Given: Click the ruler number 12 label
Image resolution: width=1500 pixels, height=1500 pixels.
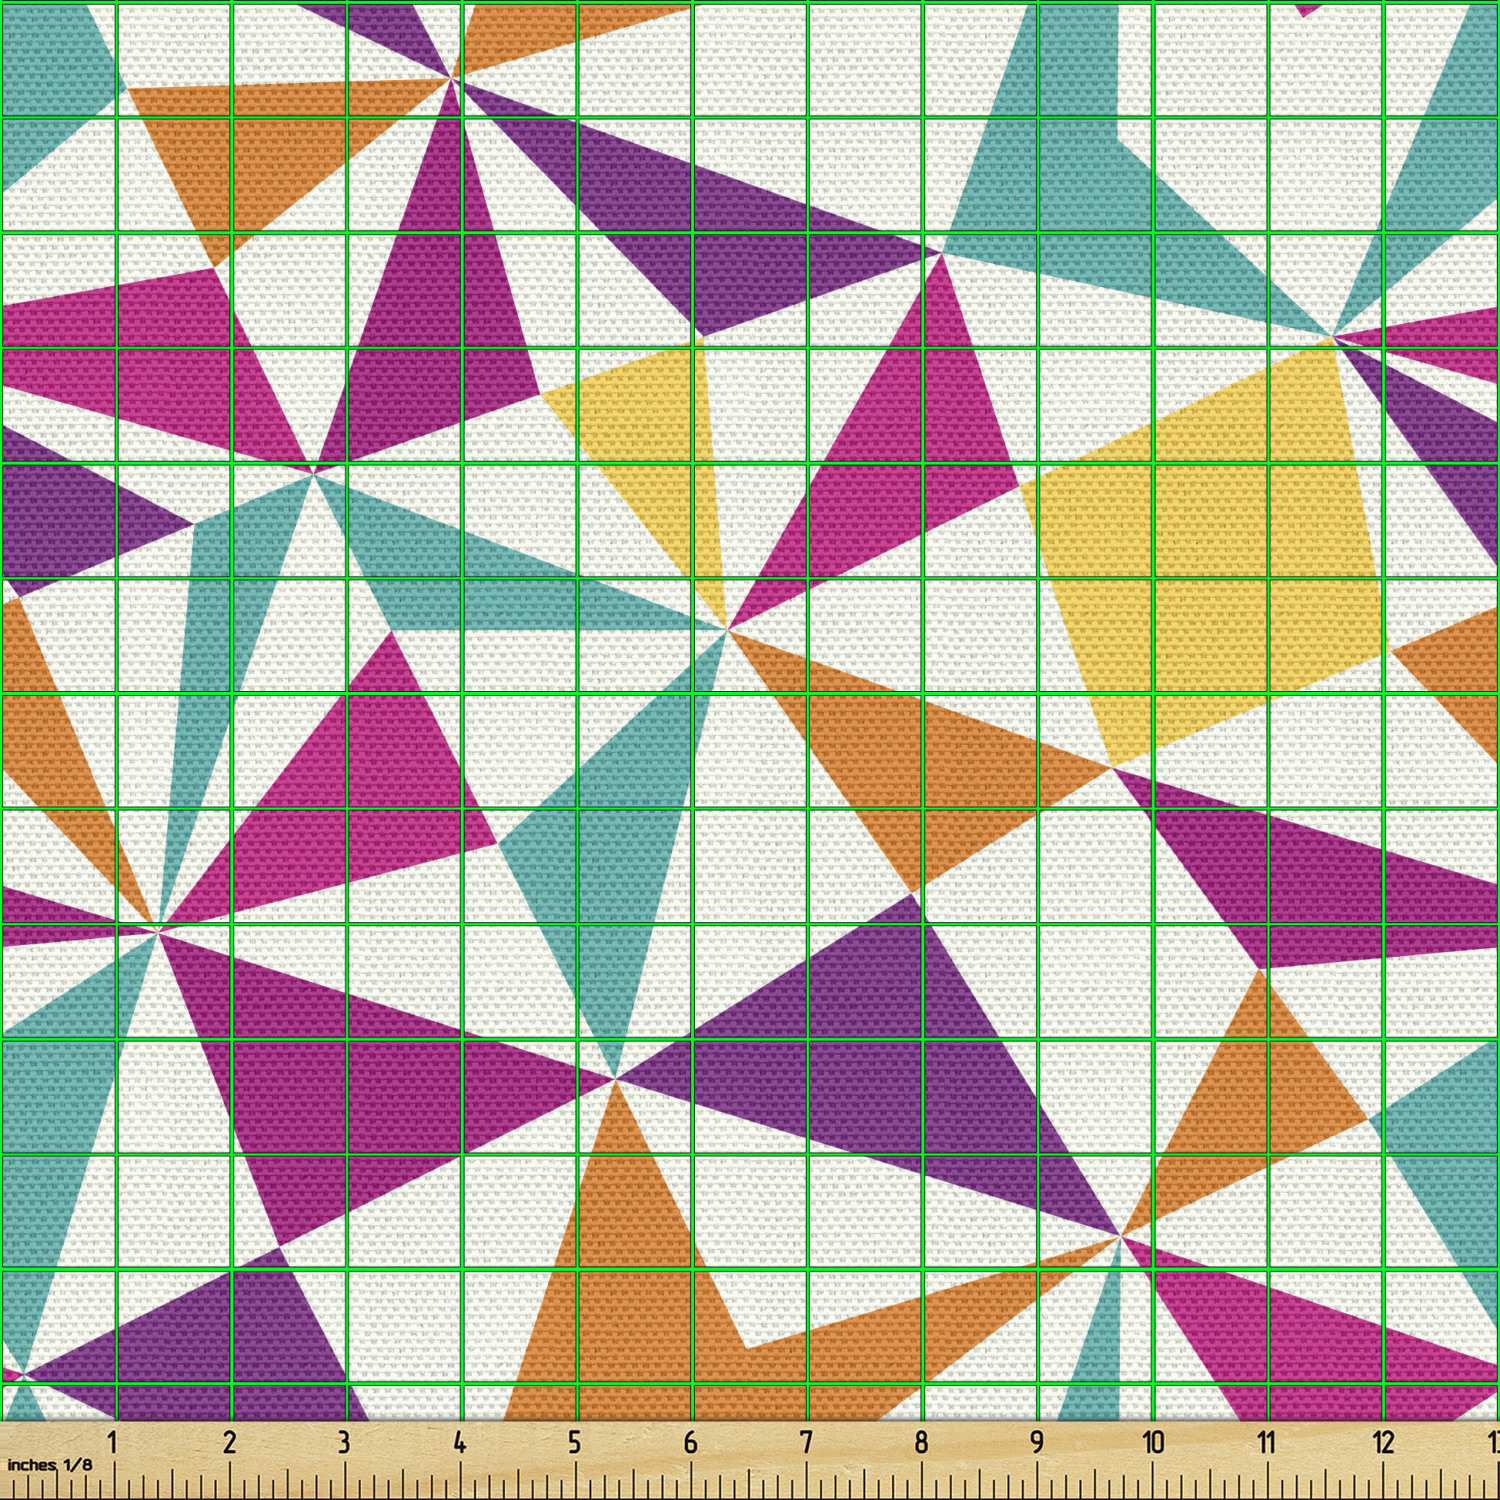Looking at the screenshot, I should [x=1383, y=1442].
